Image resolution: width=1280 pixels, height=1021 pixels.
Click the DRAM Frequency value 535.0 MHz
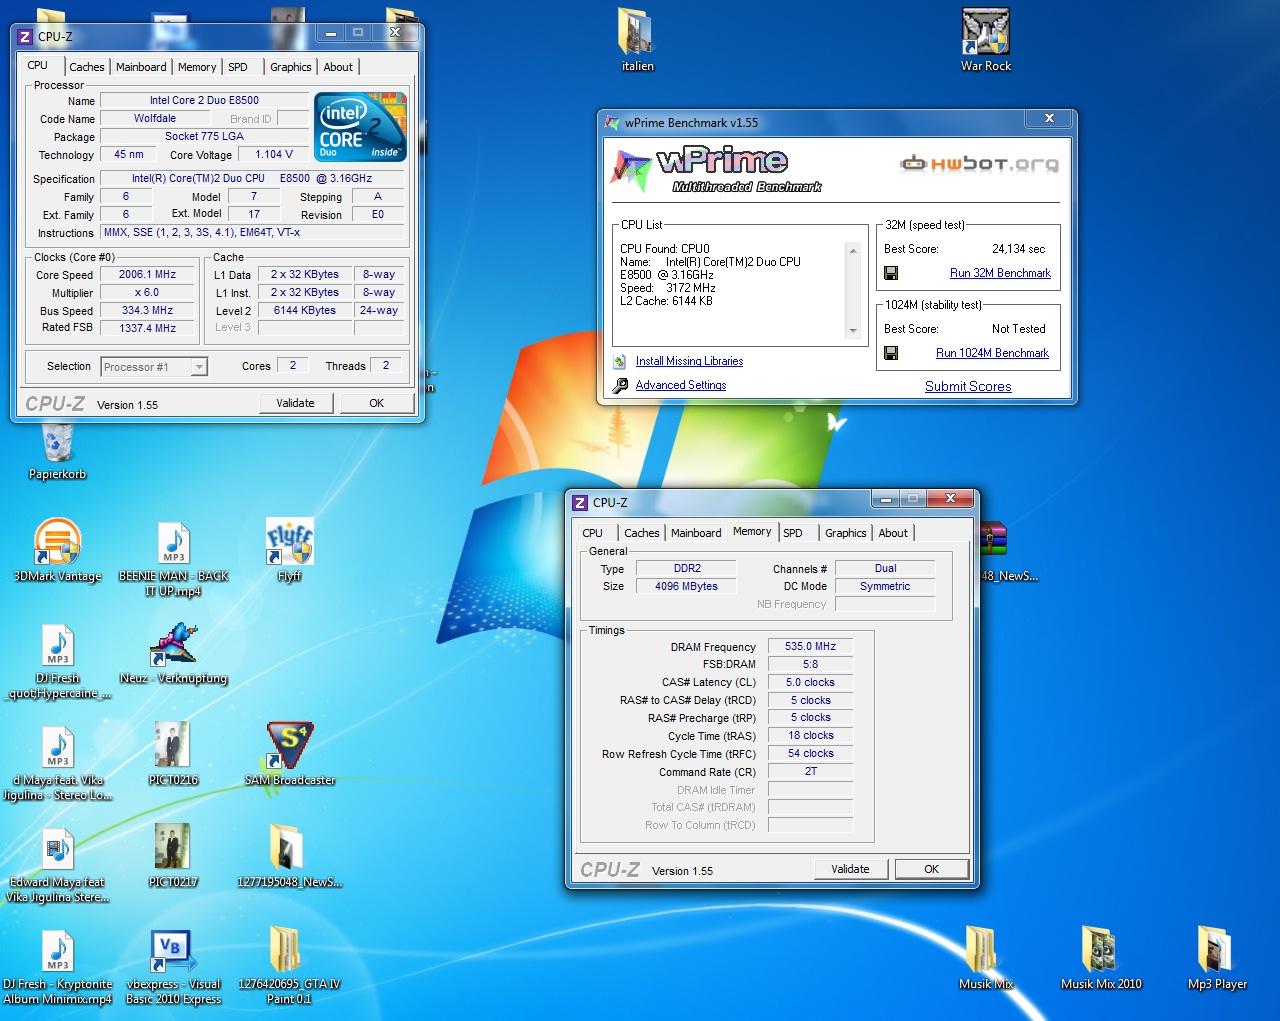(810, 646)
